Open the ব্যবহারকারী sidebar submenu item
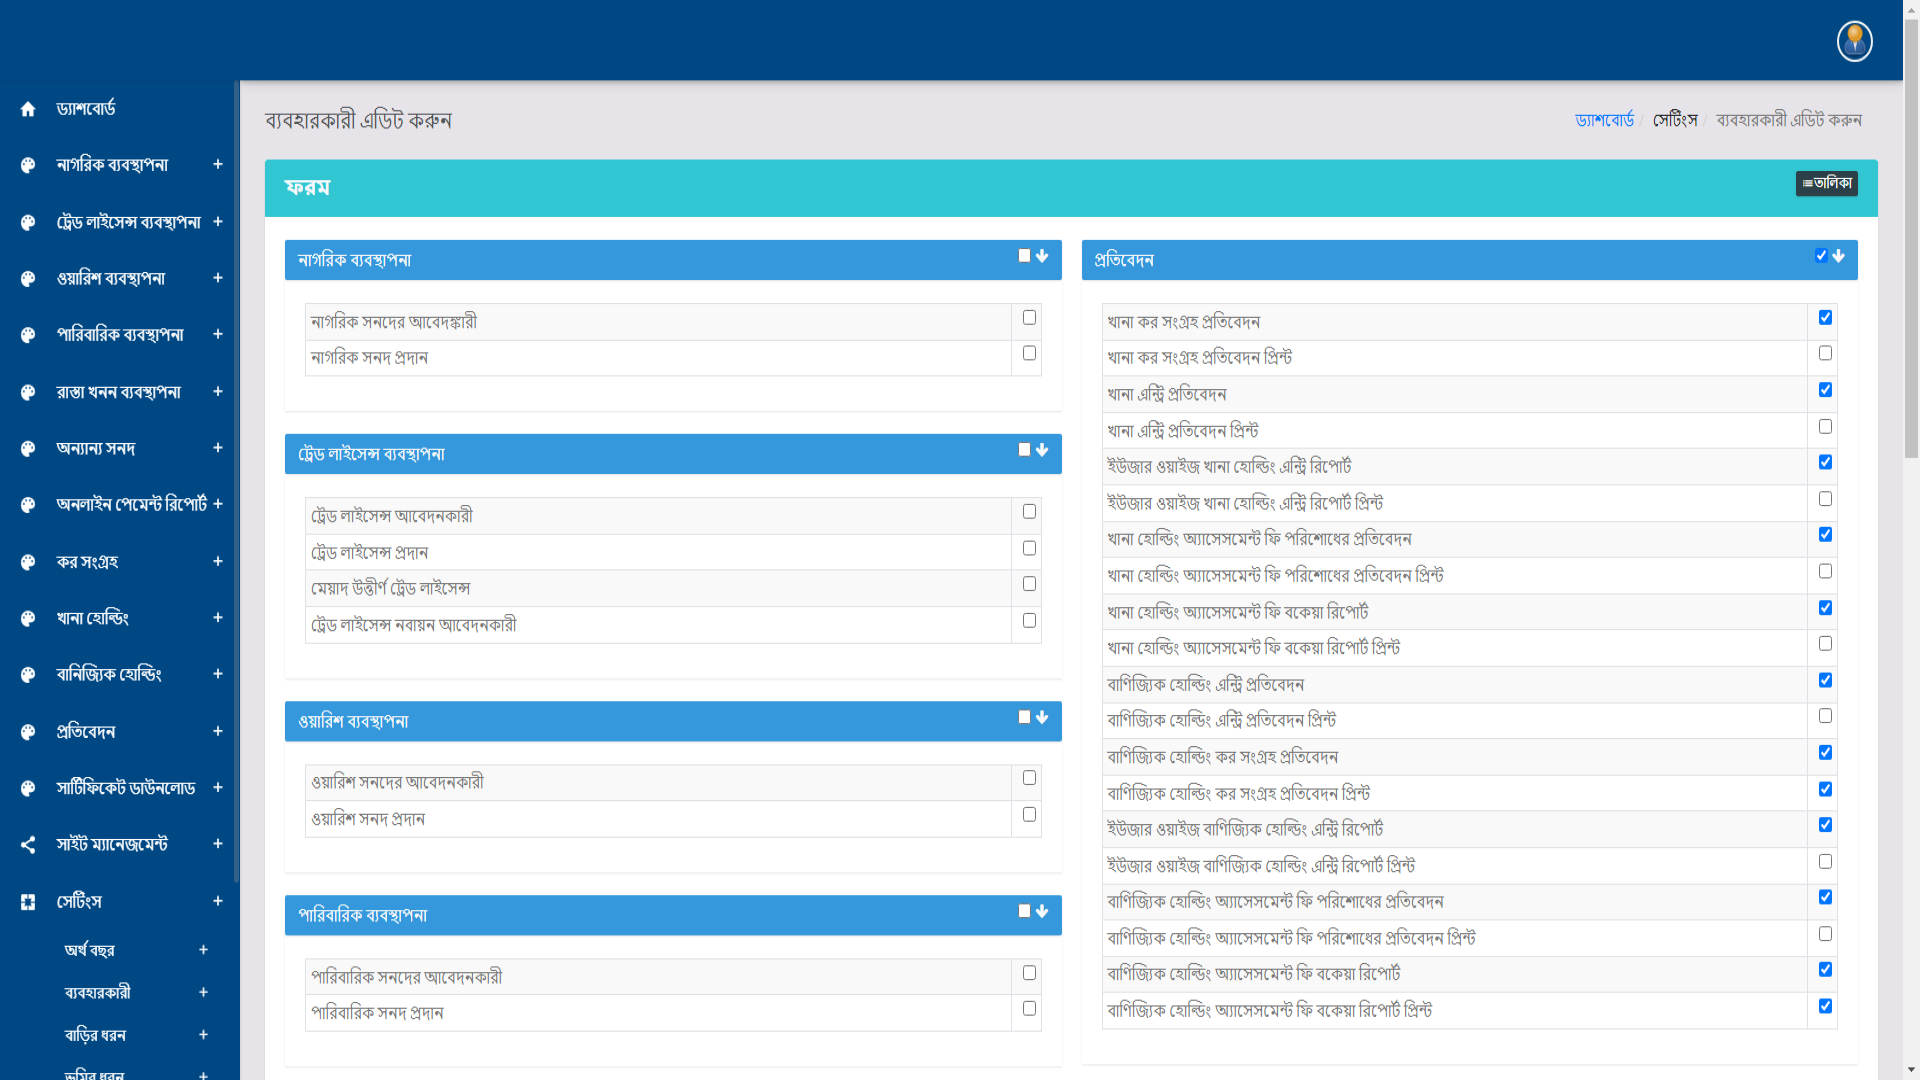This screenshot has width=1920, height=1080. 97,993
